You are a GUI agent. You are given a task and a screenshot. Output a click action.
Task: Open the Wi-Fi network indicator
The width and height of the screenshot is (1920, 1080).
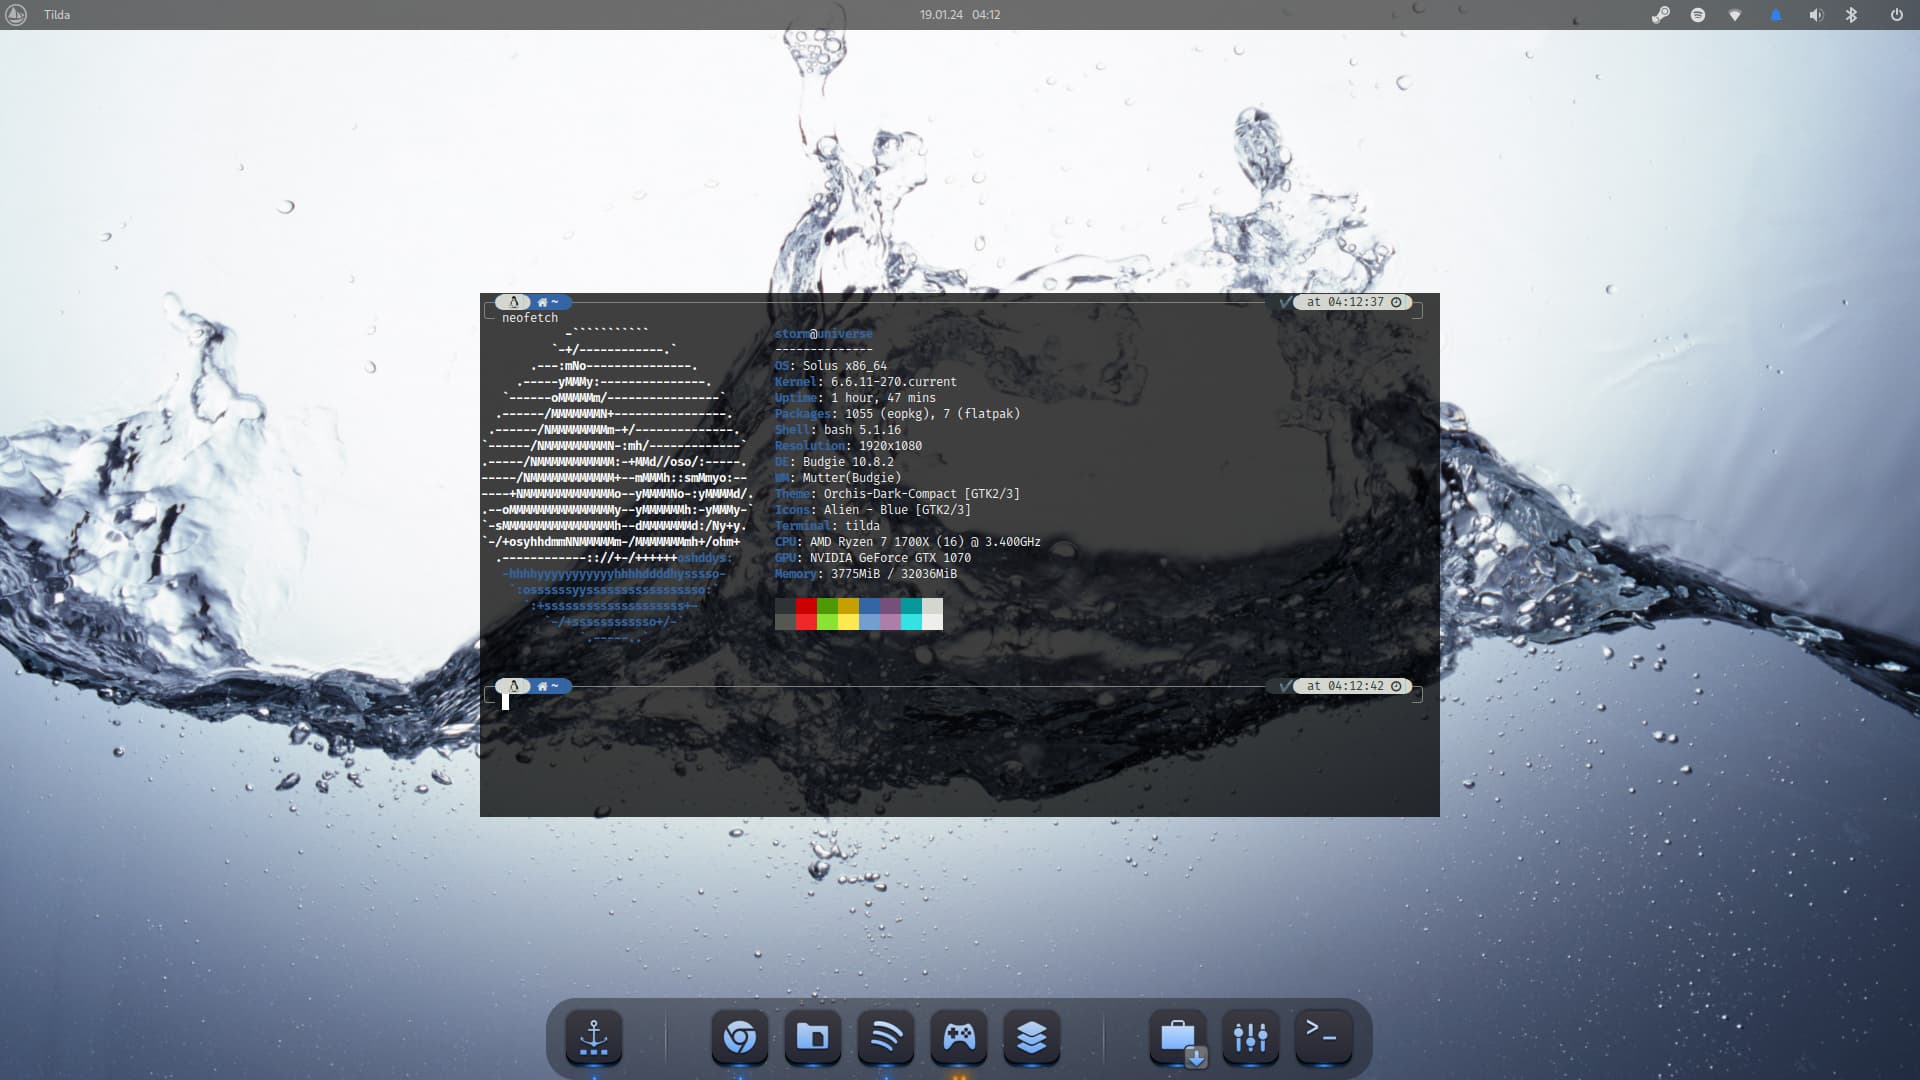[1735, 15]
